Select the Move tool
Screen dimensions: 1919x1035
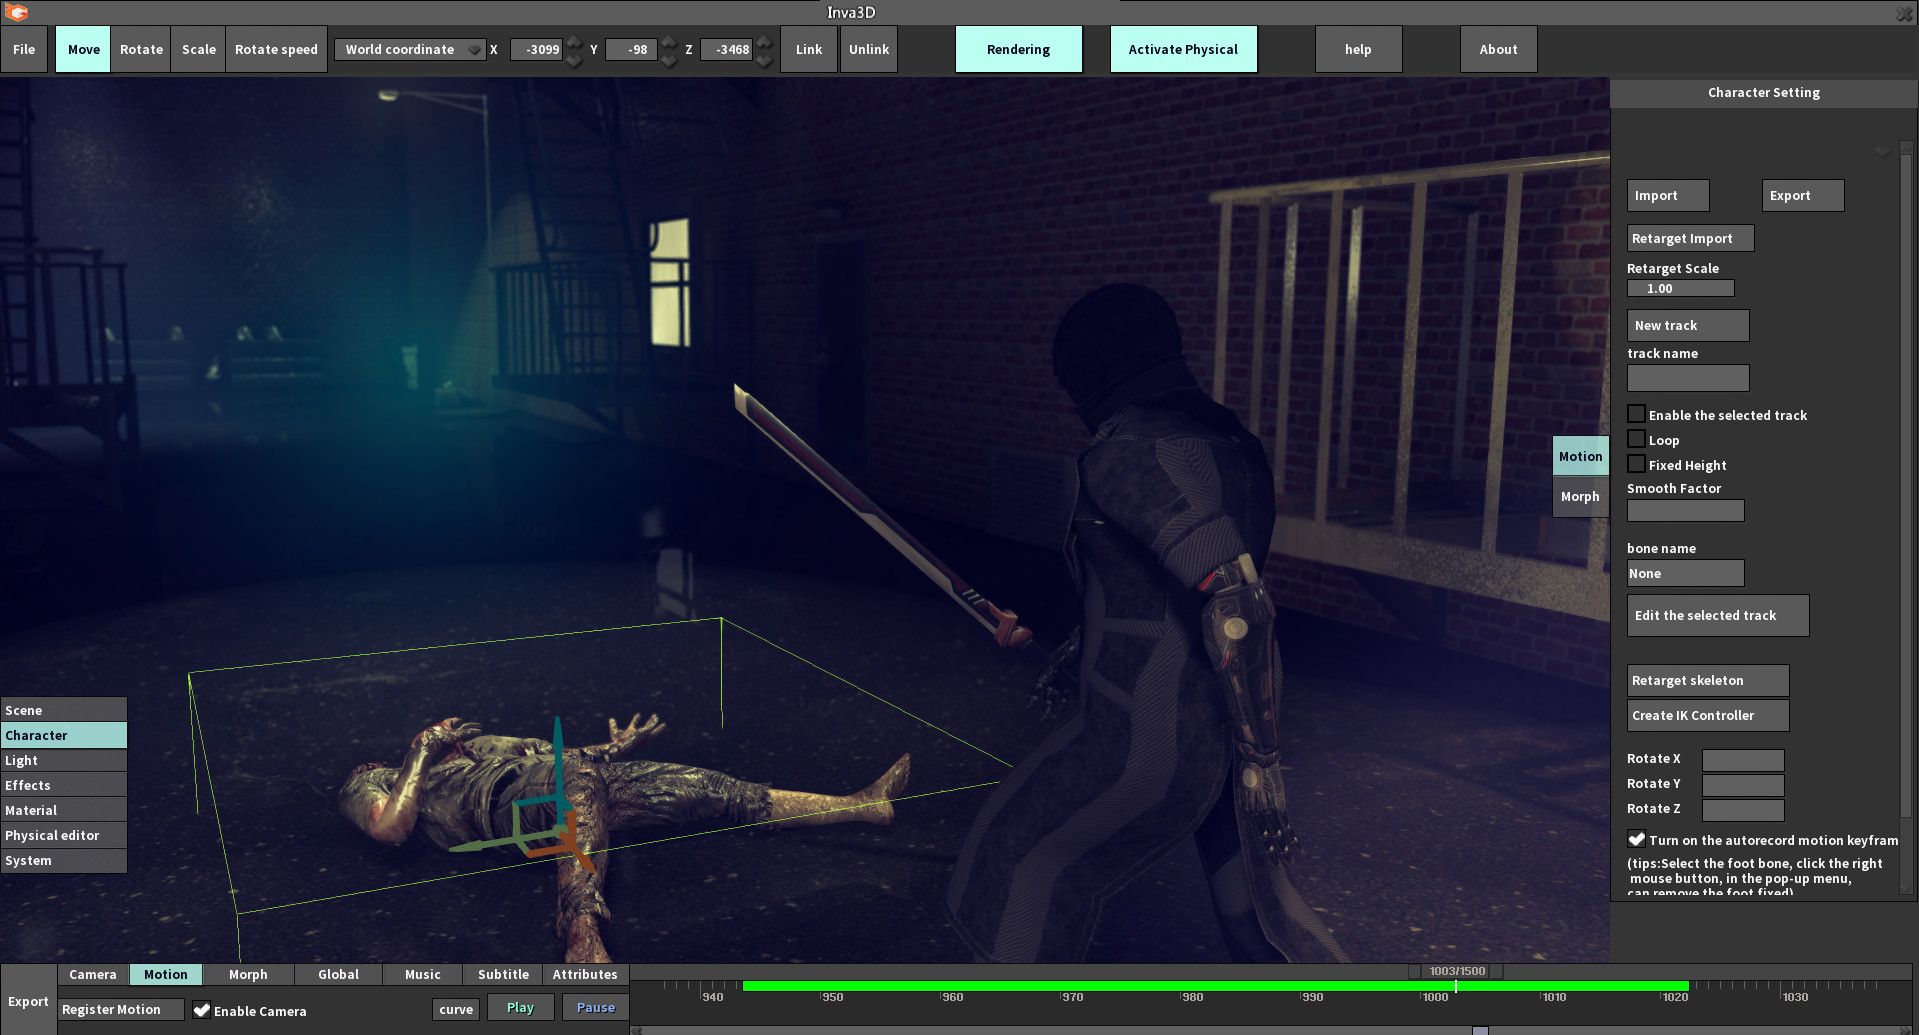[x=82, y=48]
